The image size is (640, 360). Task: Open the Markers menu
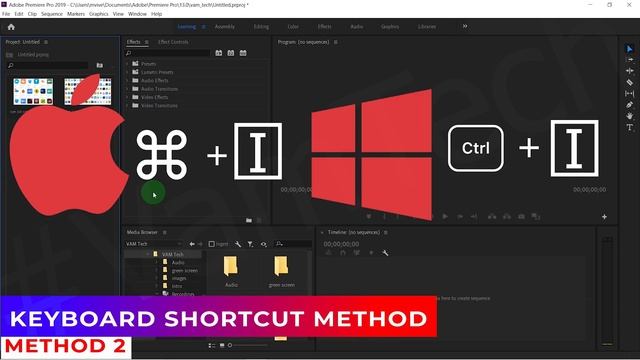tap(76, 14)
